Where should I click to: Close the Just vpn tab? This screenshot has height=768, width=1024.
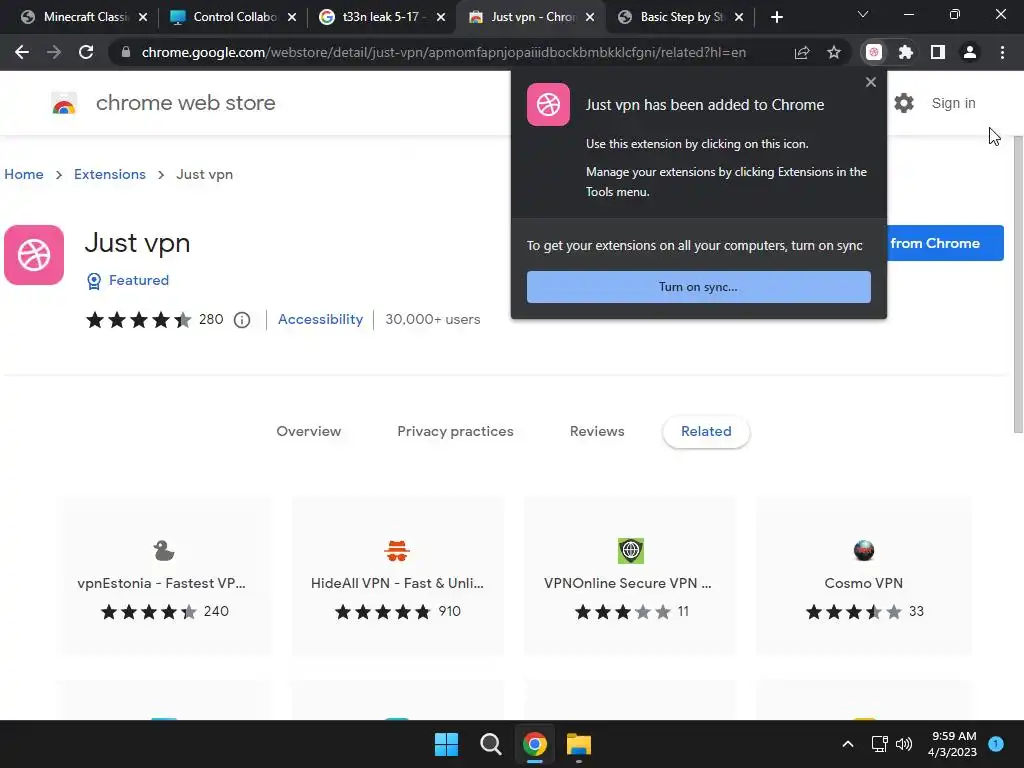point(590,17)
